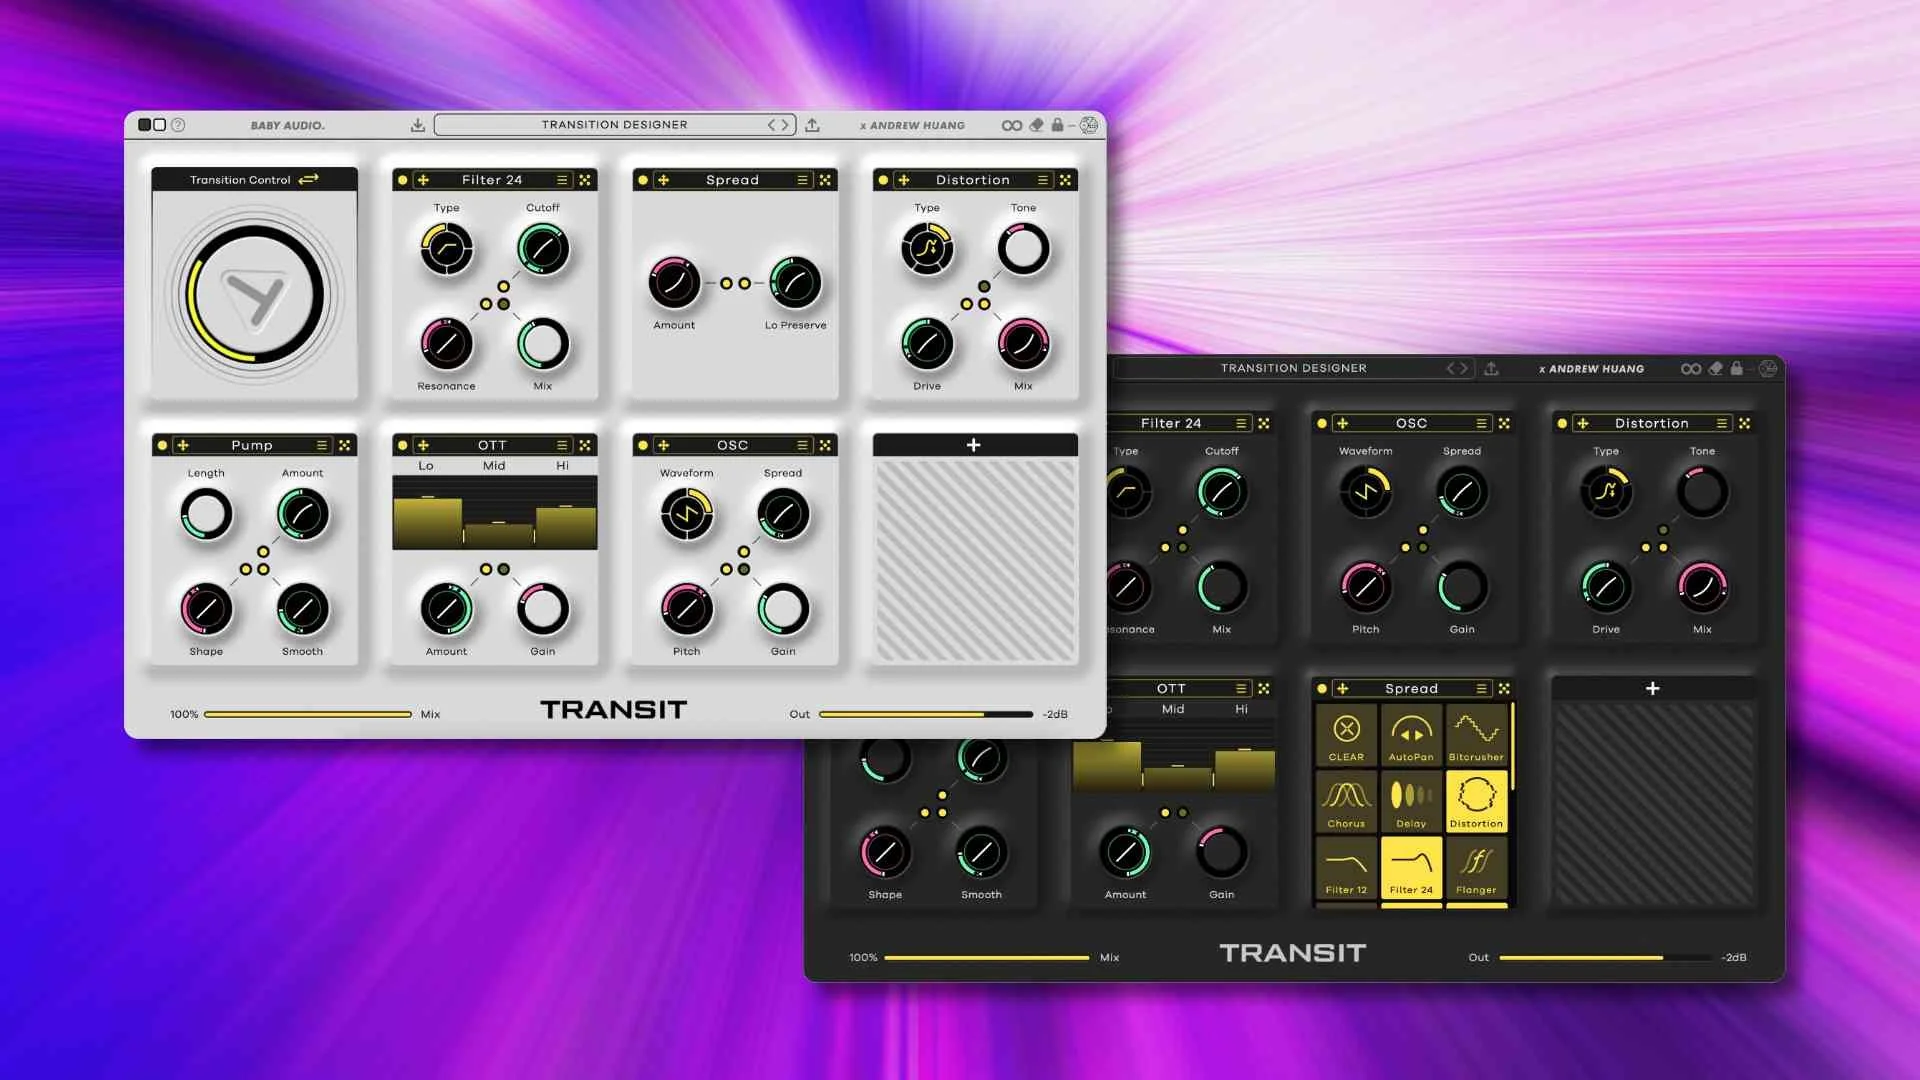This screenshot has width=1920, height=1080.
Task: Disable the Spread module power dot
Action: click(x=643, y=180)
